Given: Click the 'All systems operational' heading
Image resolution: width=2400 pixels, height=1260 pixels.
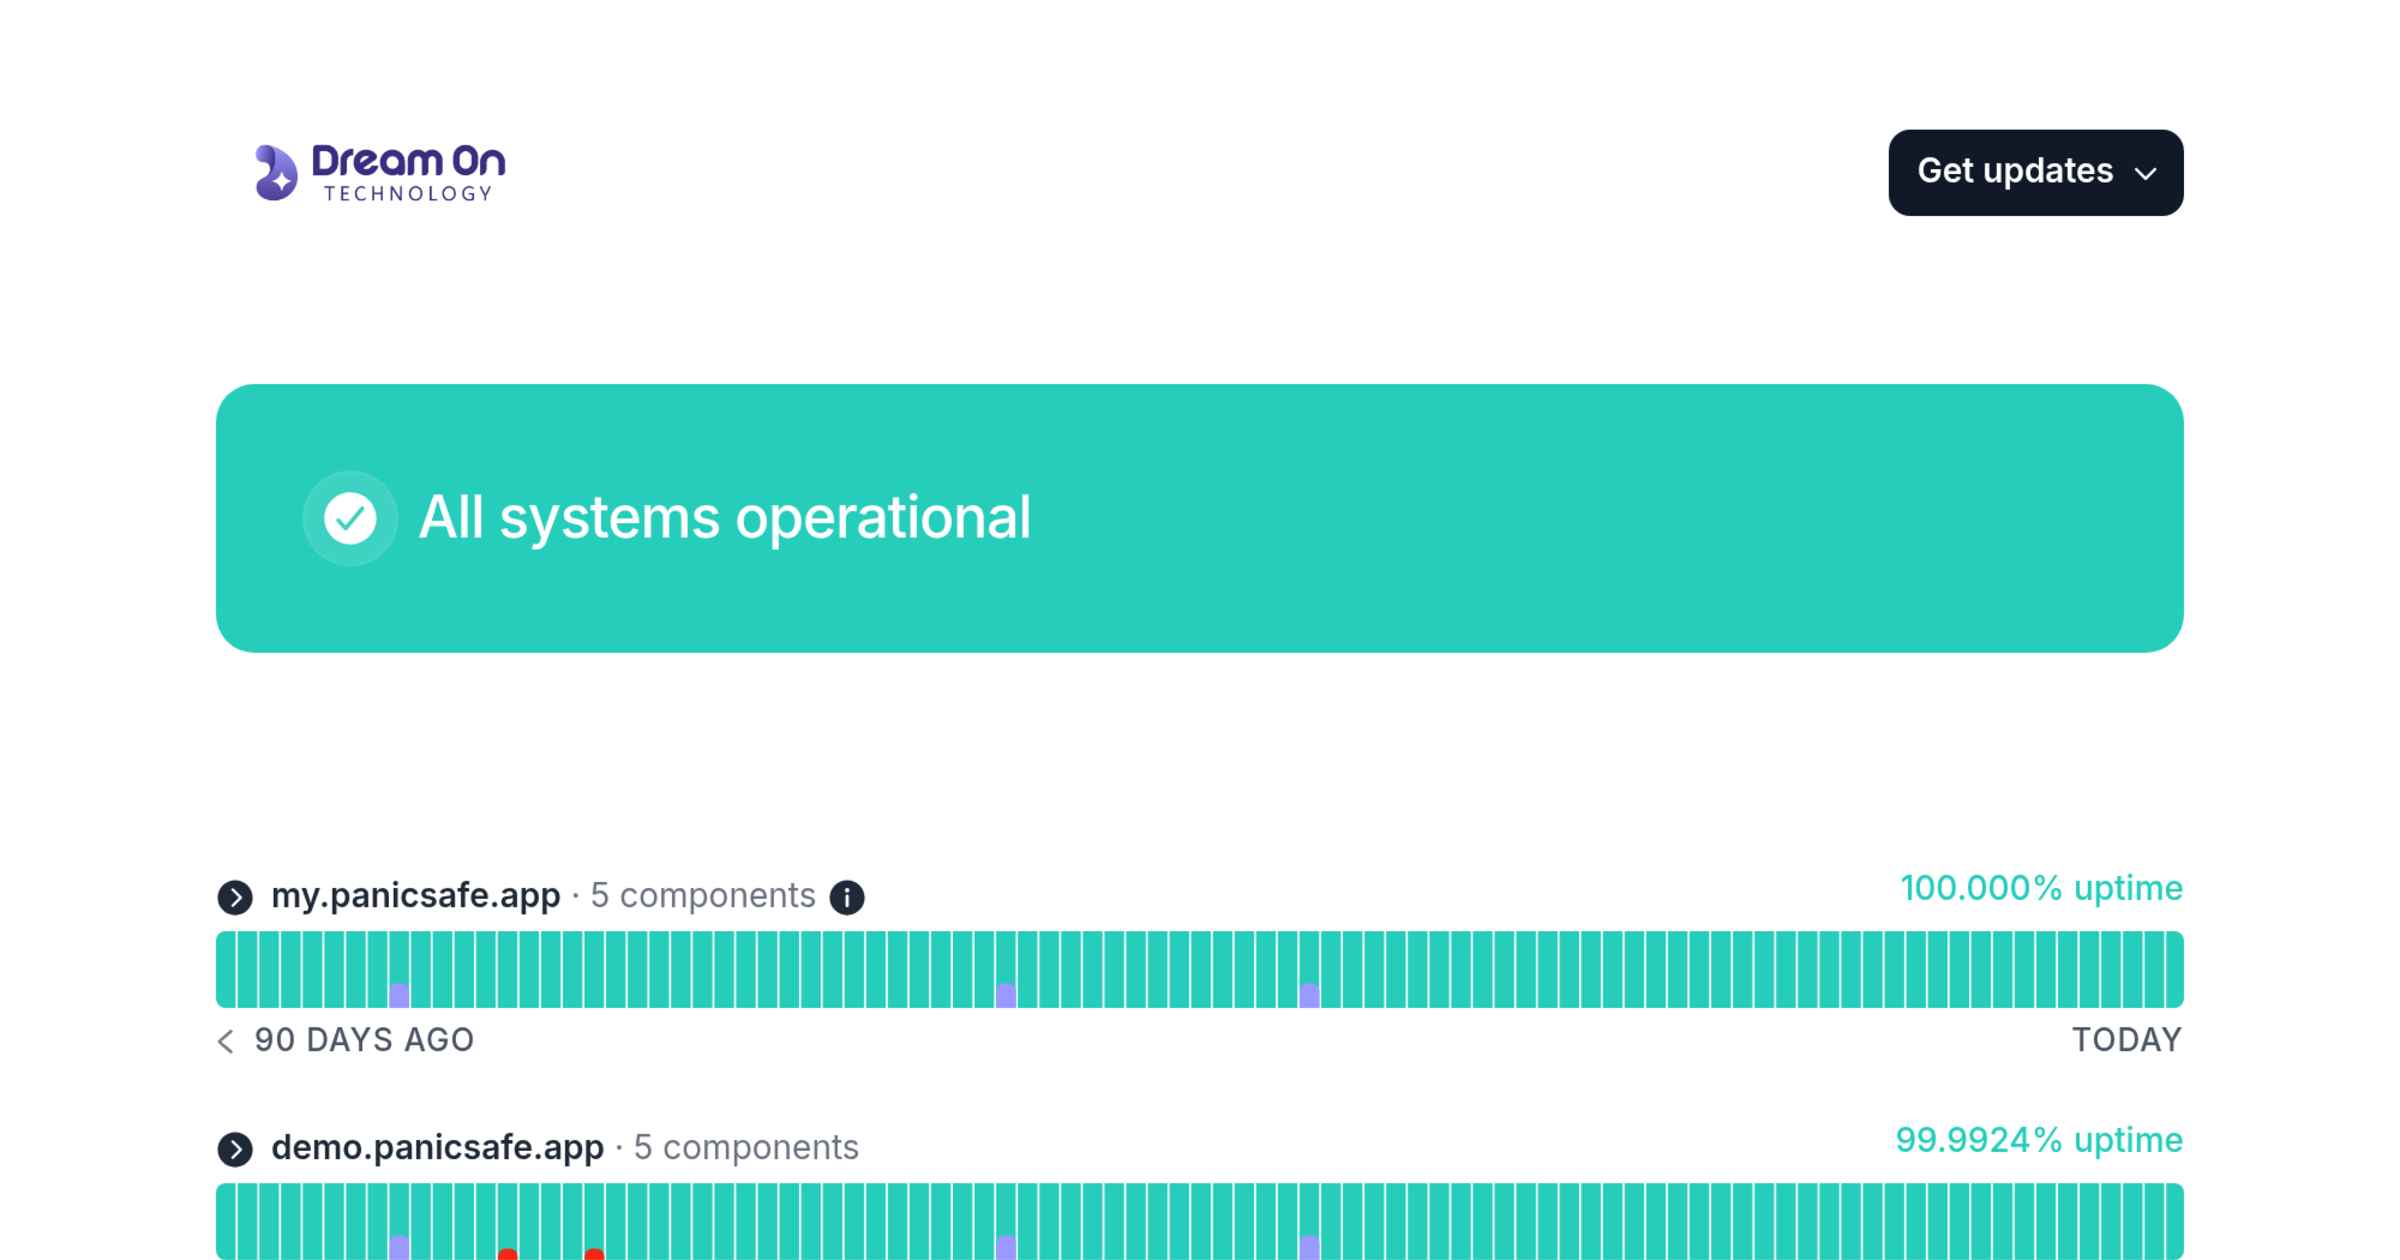Looking at the screenshot, I should (724, 518).
